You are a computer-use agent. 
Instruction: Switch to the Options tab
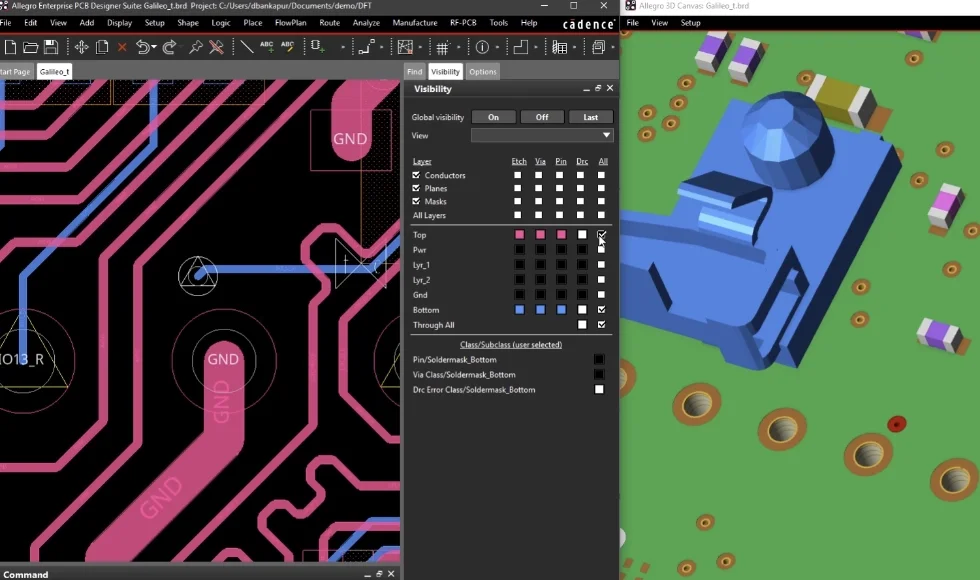point(482,72)
